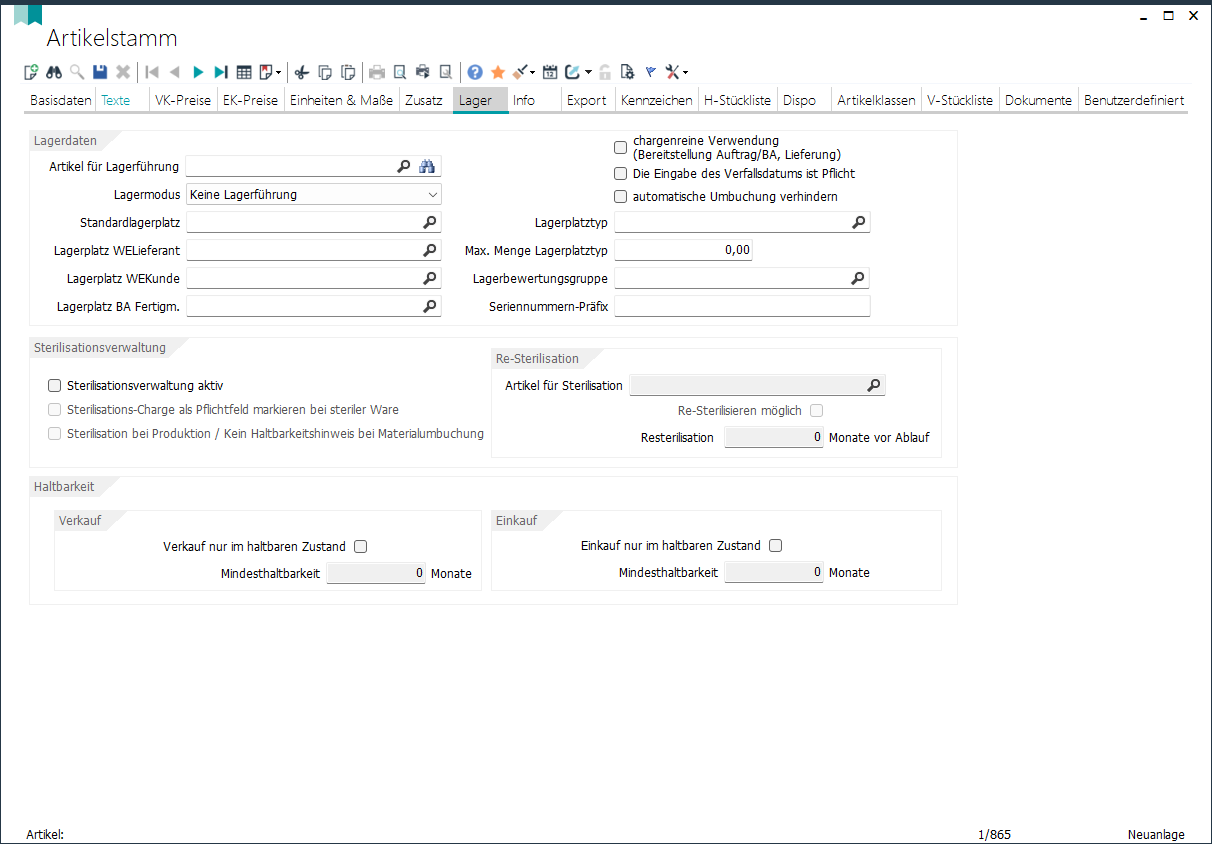Viewport: 1212px width, 844px height.
Task: Open the table list view icon
Action: click(244, 72)
